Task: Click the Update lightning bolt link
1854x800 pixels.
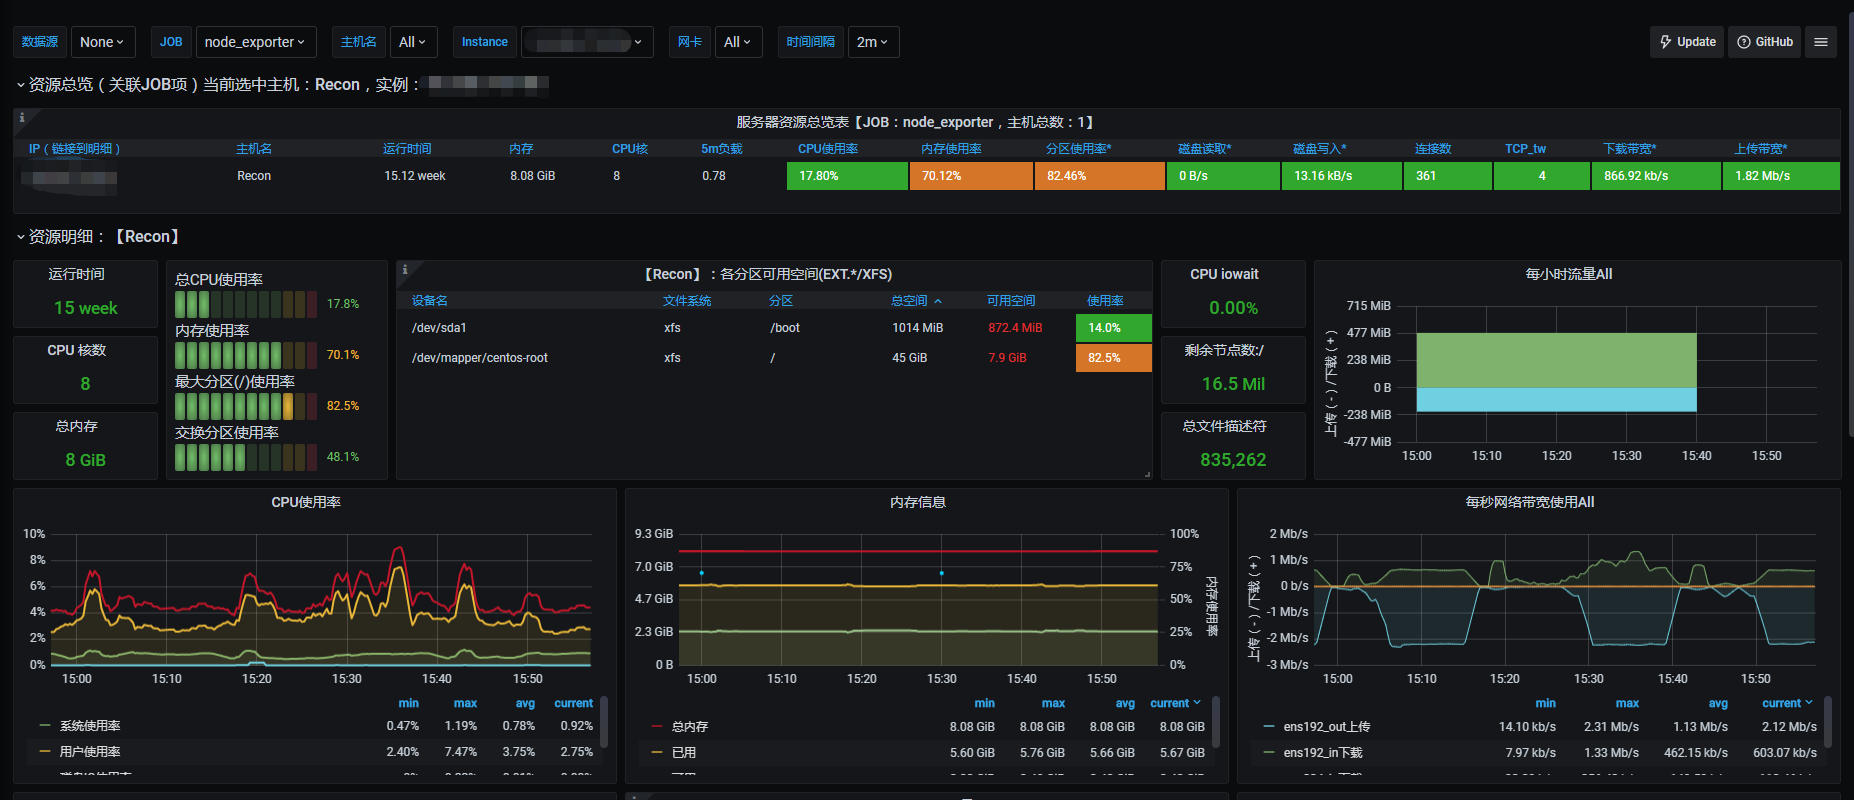Action: pyautogui.click(x=1687, y=42)
